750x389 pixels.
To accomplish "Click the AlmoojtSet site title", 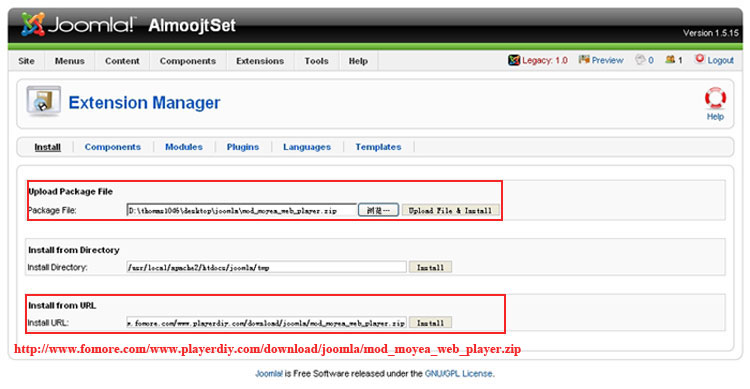I will [x=192, y=25].
